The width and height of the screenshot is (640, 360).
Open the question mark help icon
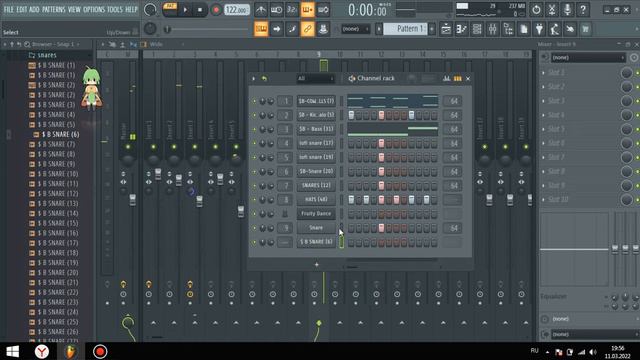[583, 10]
